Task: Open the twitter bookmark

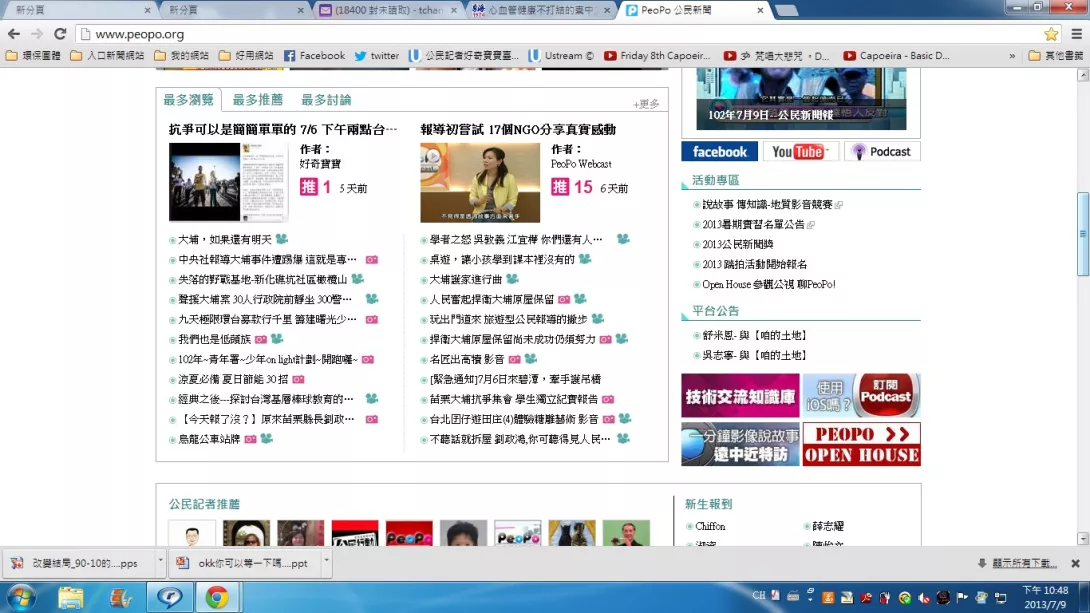Action: coord(376,56)
